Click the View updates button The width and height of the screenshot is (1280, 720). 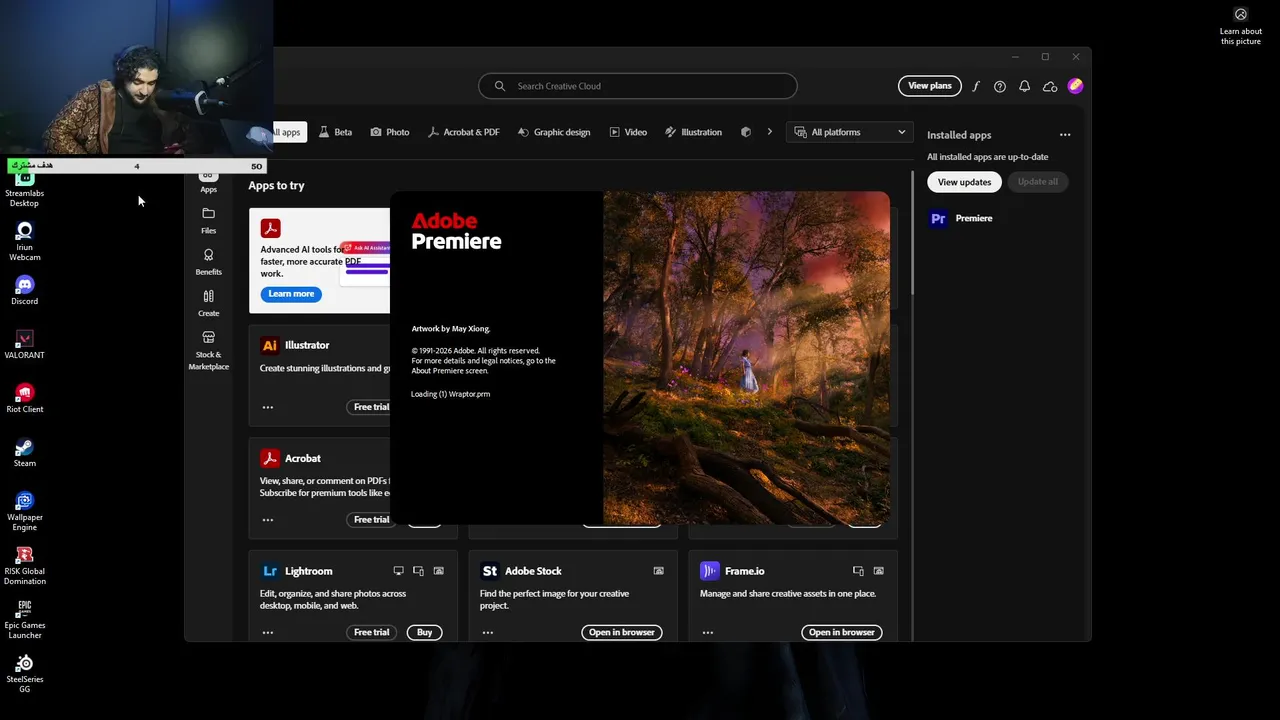(x=964, y=182)
